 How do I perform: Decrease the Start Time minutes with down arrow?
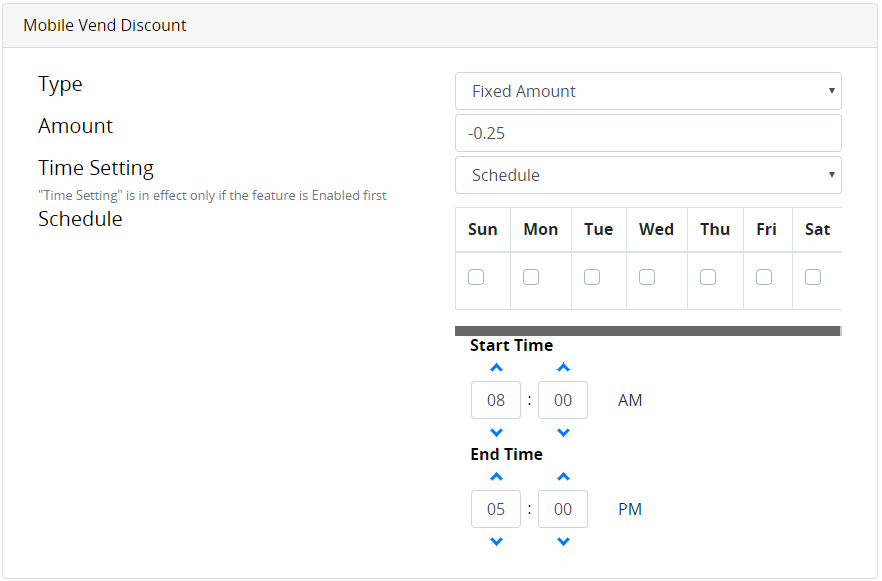(563, 433)
